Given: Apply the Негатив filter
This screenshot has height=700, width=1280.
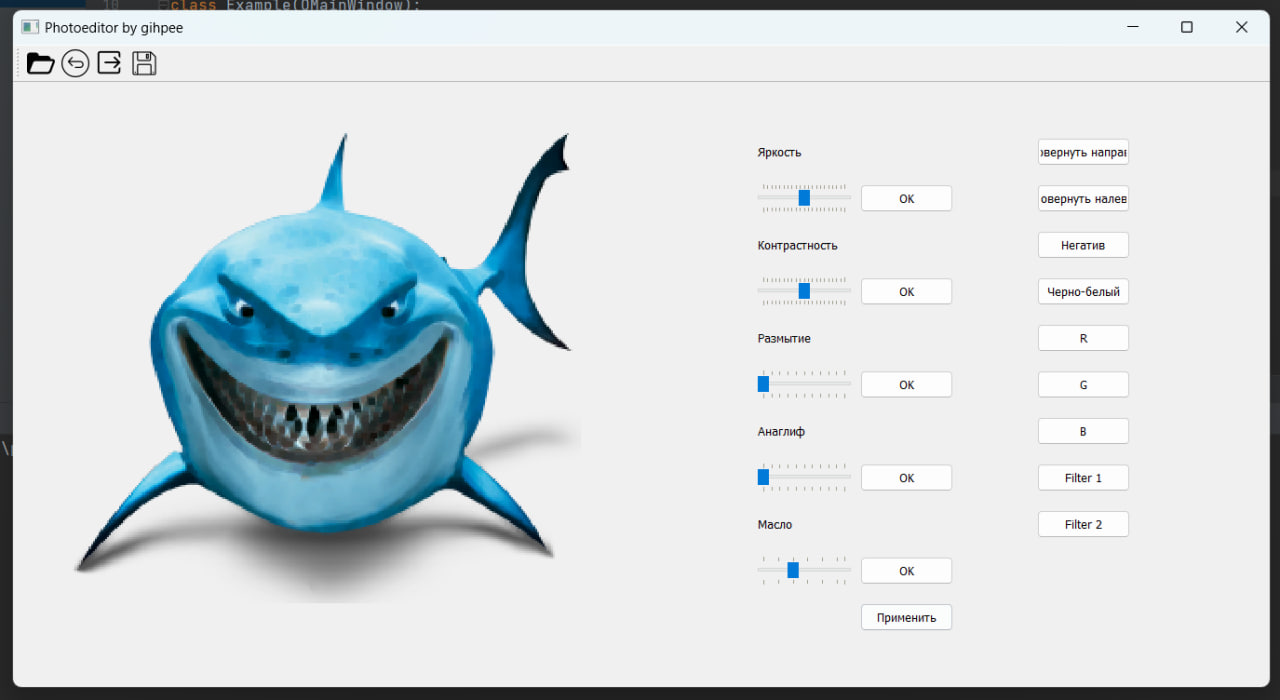Looking at the screenshot, I should 1083,245.
